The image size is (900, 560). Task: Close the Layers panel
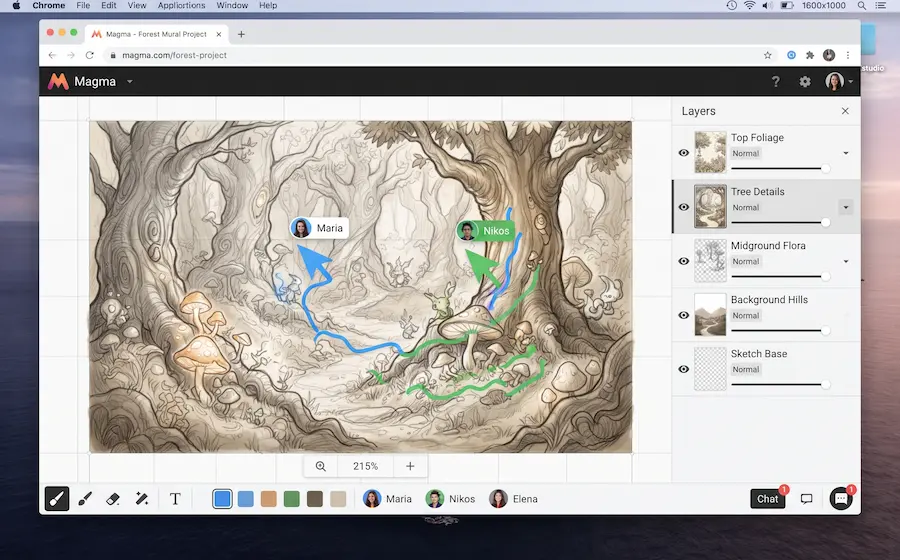click(x=845, y=111)
